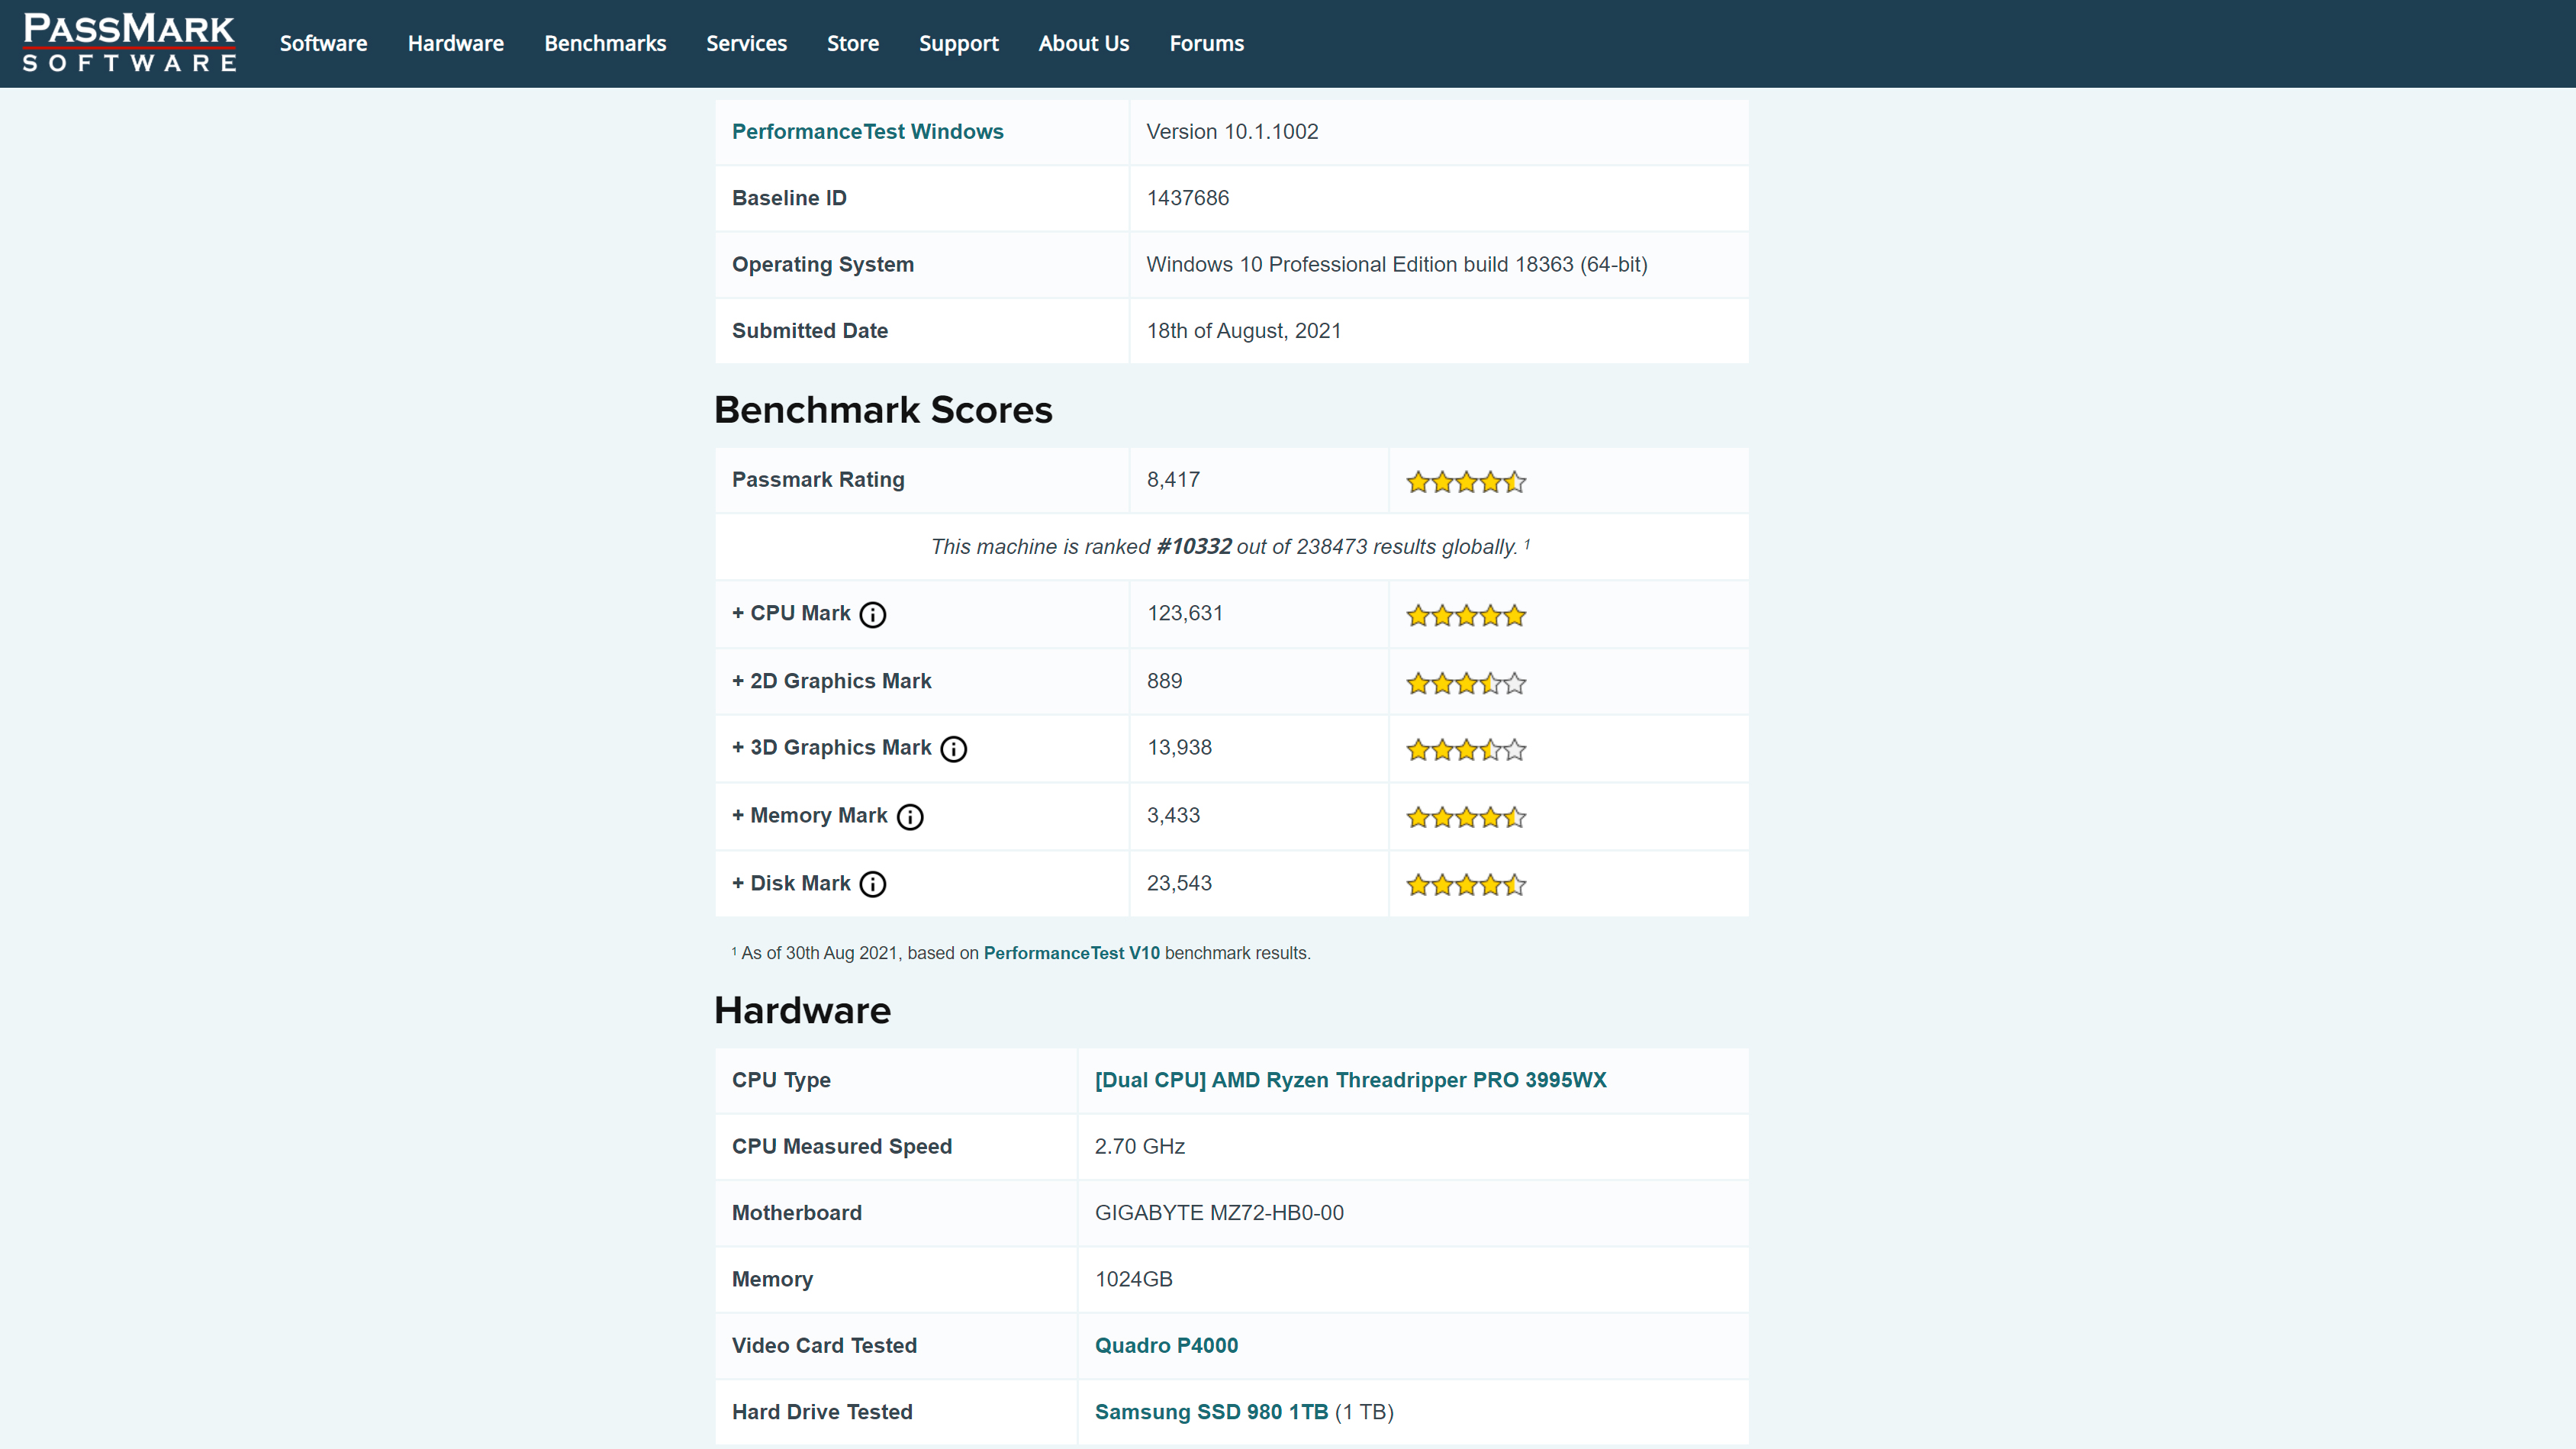Go to the Forums page

(1206, 43)
